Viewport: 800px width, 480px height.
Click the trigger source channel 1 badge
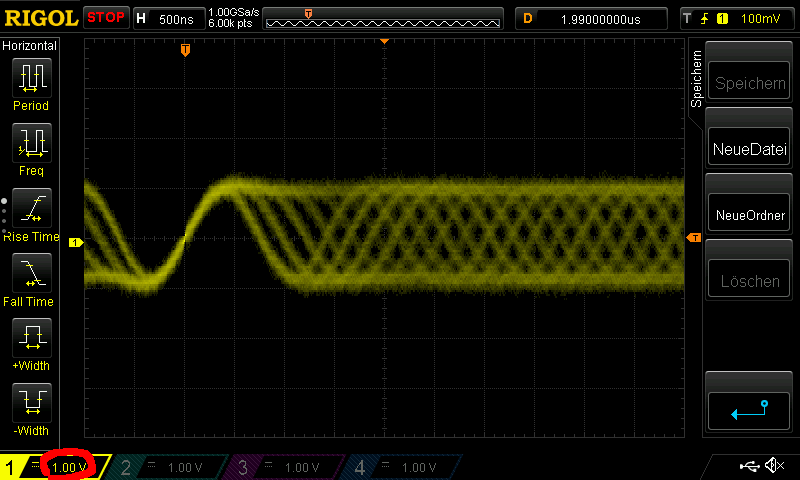coord(722,19)
